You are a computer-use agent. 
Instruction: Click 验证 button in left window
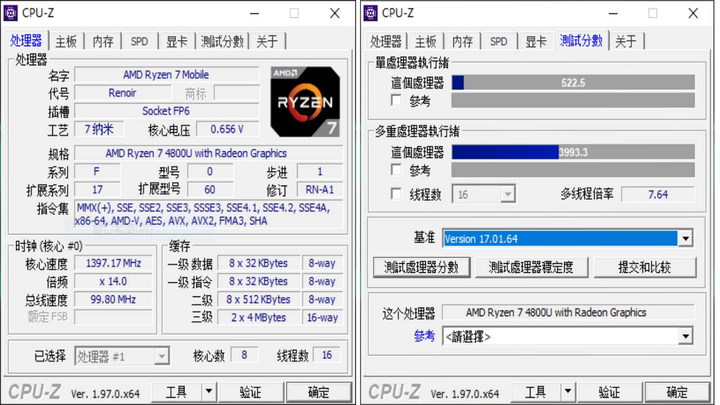251,392
